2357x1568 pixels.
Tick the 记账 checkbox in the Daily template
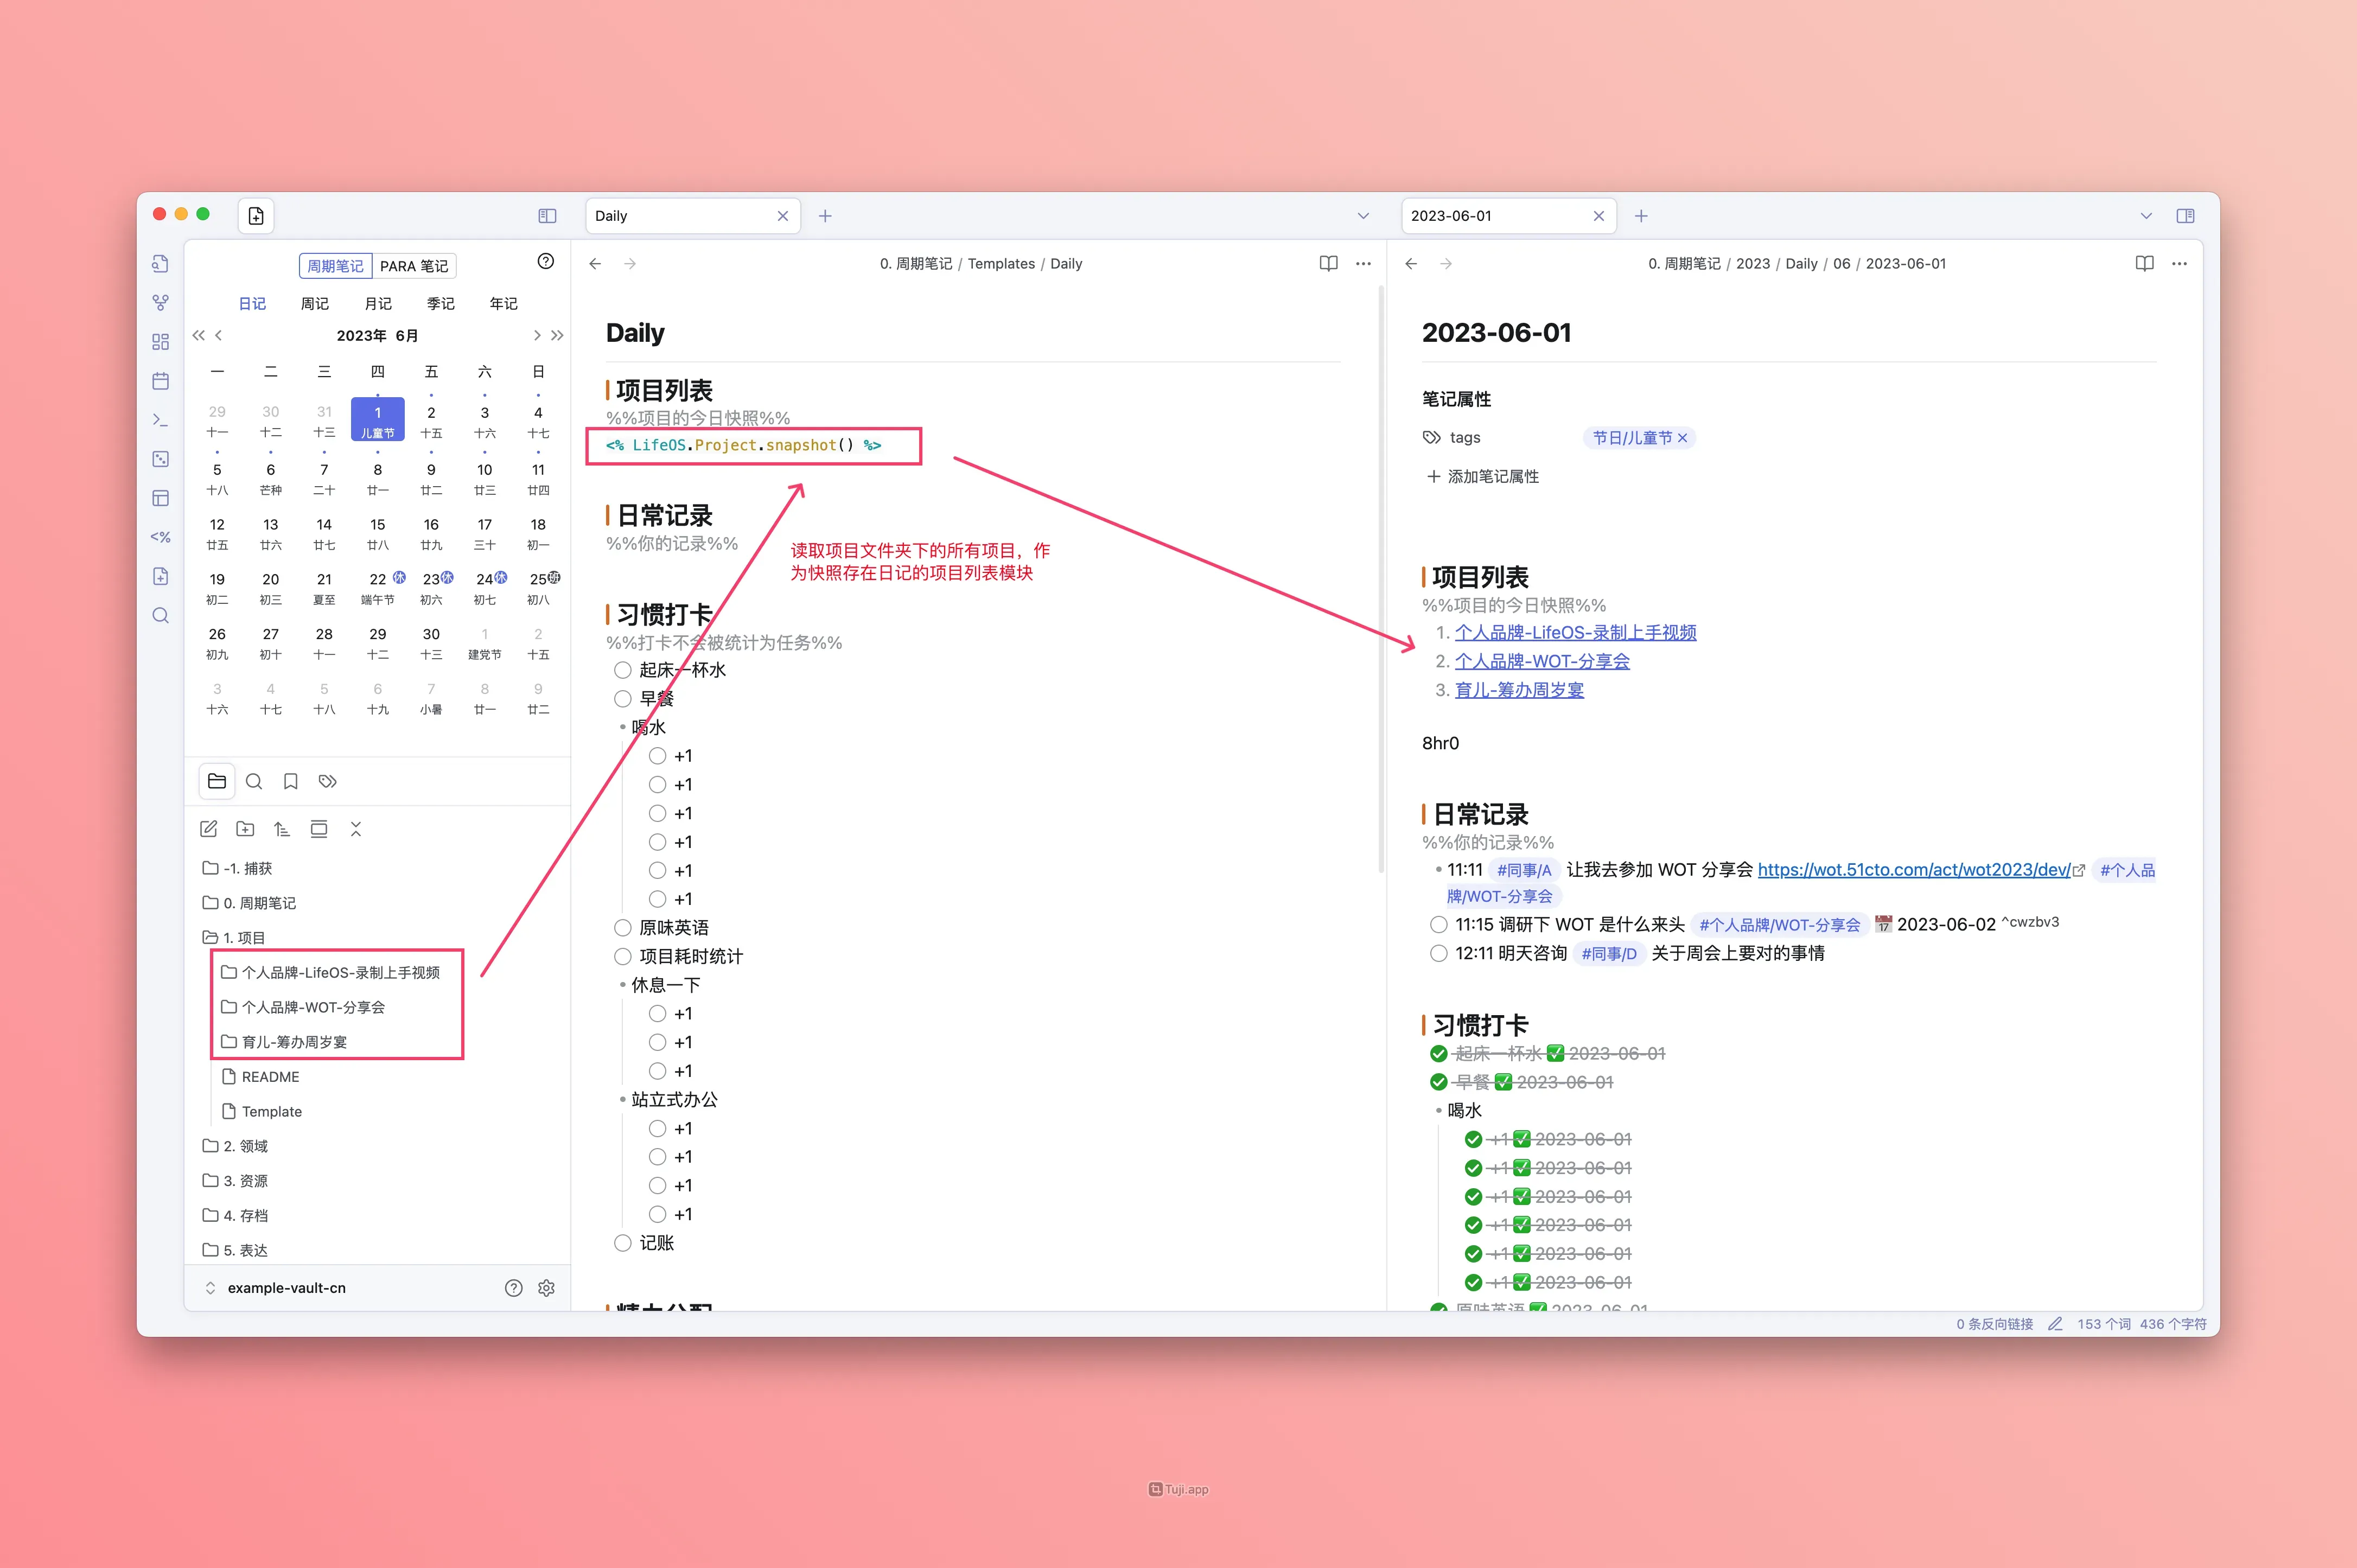(x=623, y=1243)
